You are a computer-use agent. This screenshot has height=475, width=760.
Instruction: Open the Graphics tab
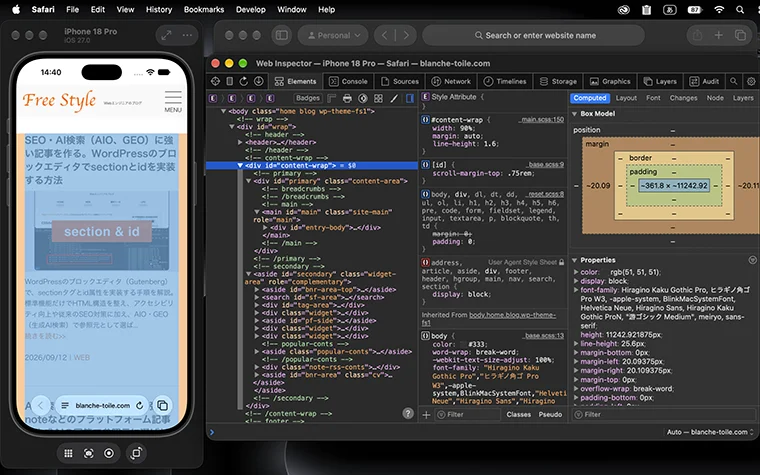click(610, 81)
